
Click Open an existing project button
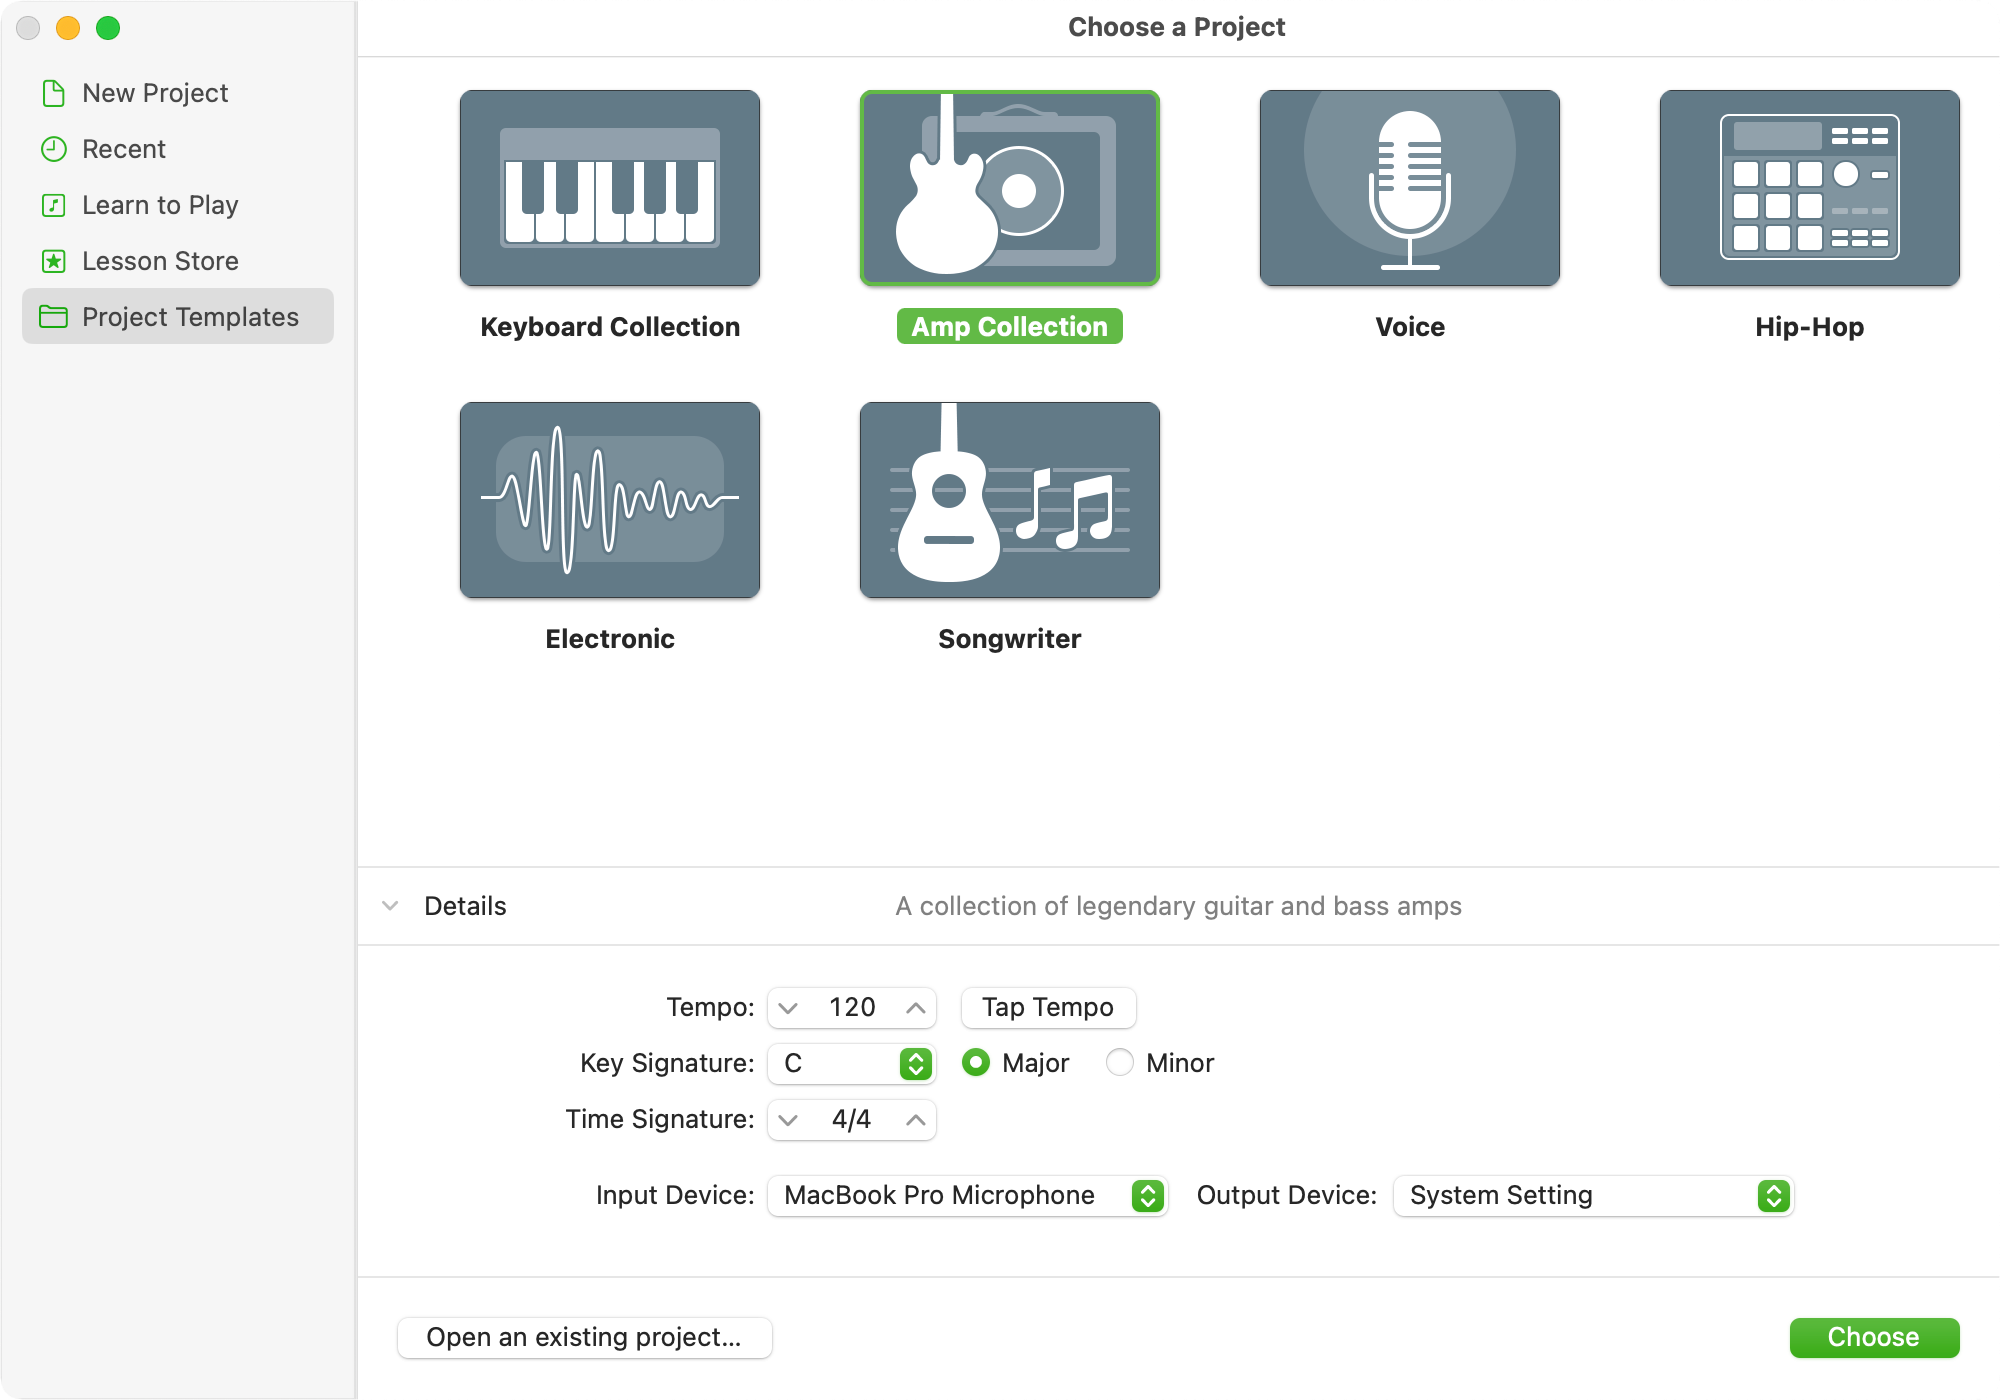point(584,1338)
